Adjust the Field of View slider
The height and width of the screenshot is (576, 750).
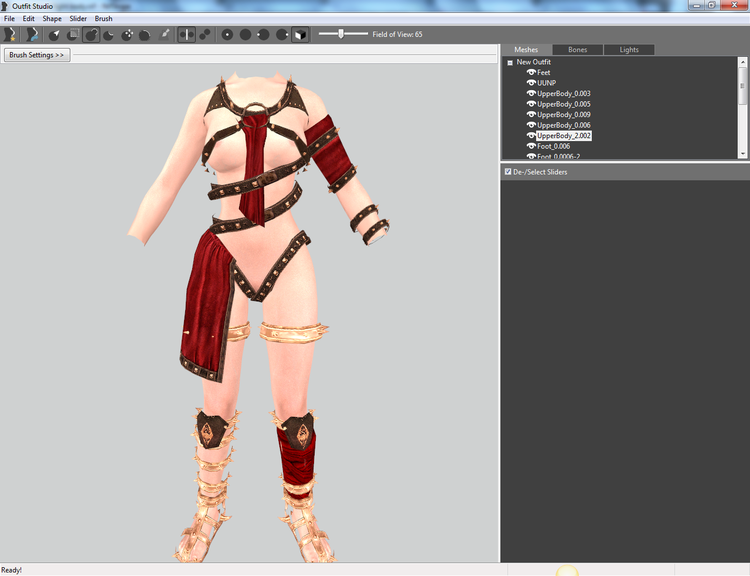pos(343,34)
